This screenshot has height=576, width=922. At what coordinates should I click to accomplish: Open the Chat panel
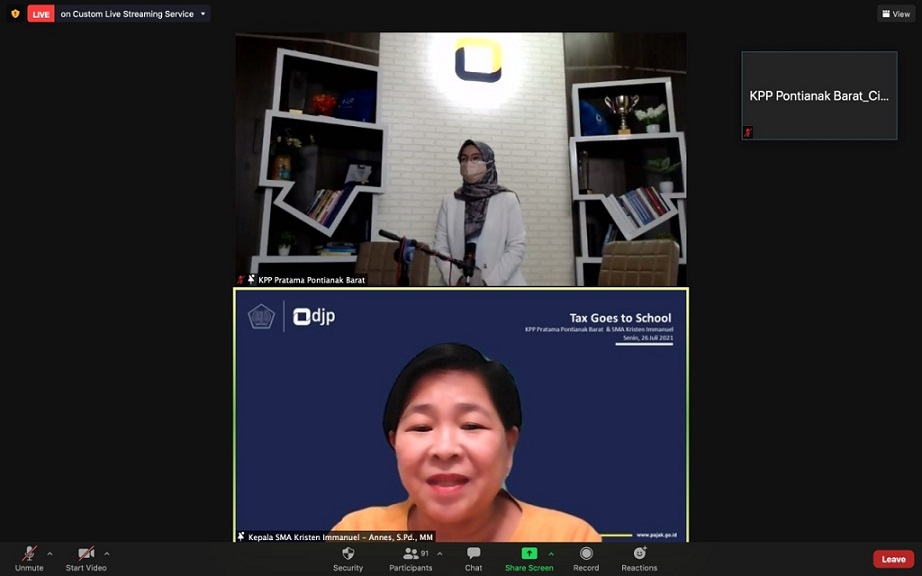pos(473,554)
